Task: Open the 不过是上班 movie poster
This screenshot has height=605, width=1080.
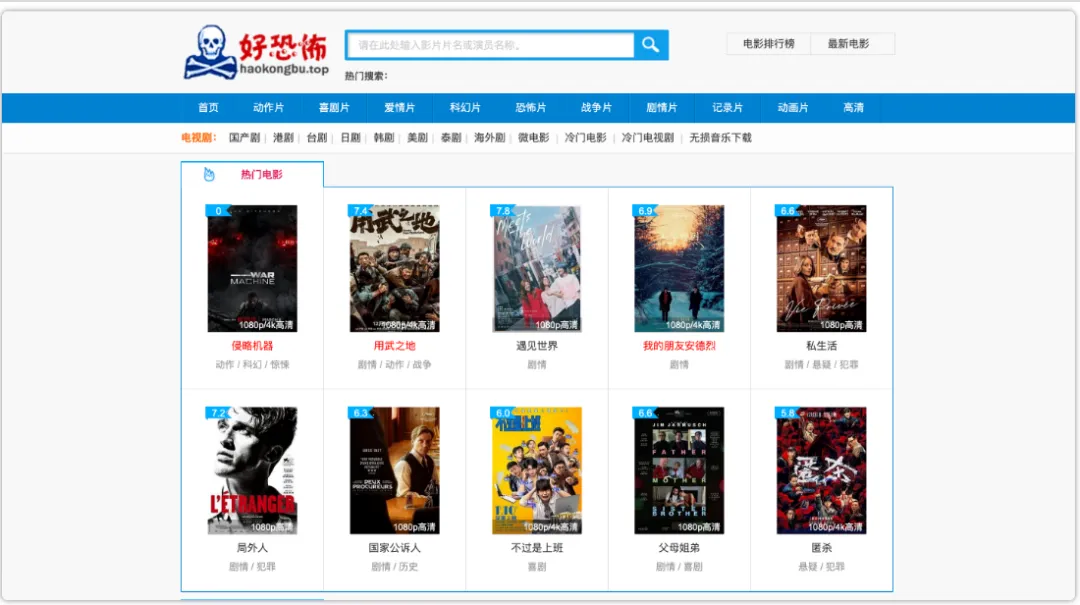Action: [537, 471]
